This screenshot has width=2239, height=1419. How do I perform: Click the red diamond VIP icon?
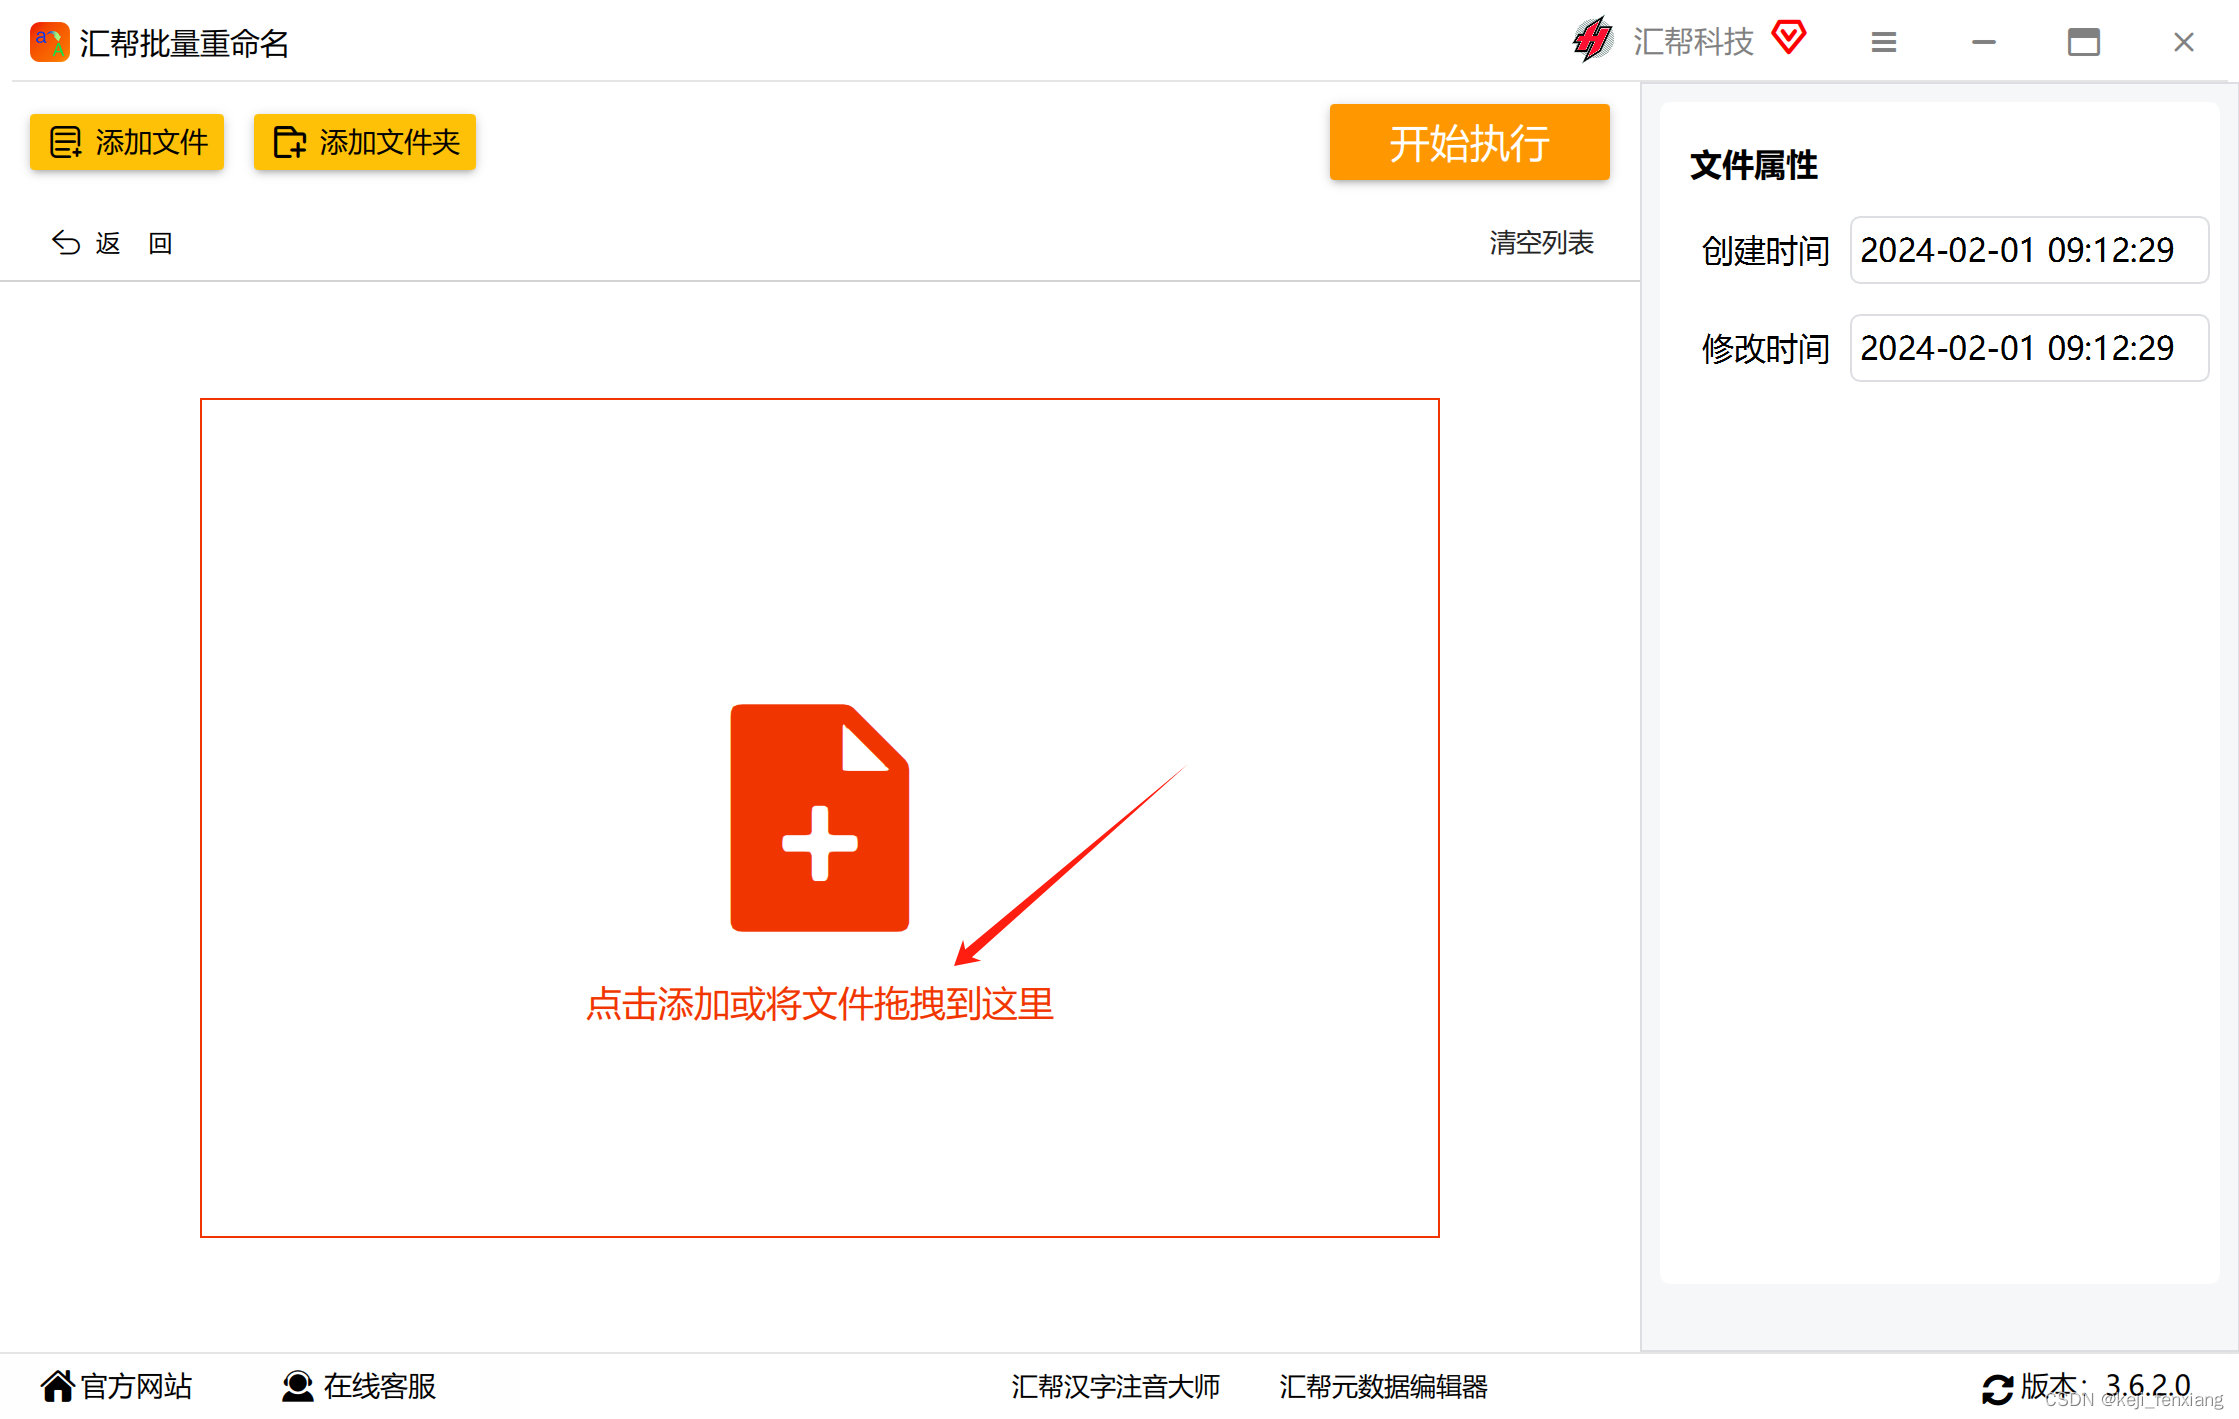pos(1789,38)
